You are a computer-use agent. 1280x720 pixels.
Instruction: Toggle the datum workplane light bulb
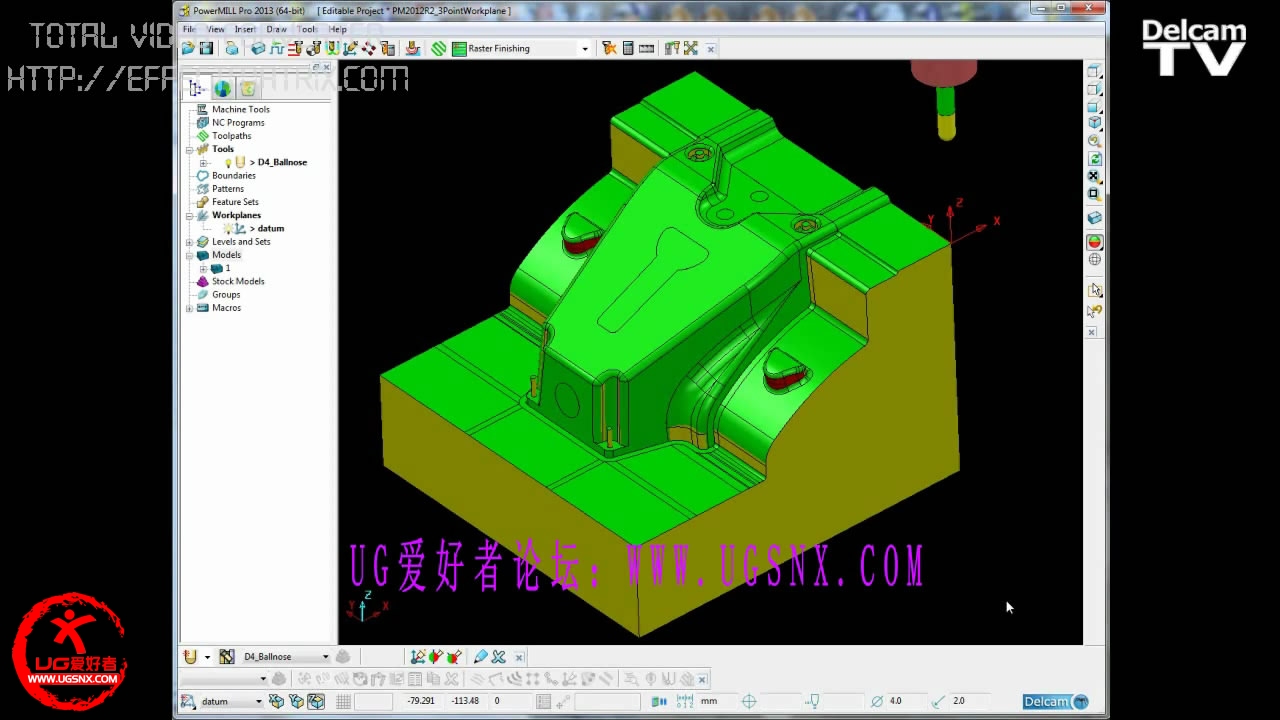[227, 228]
